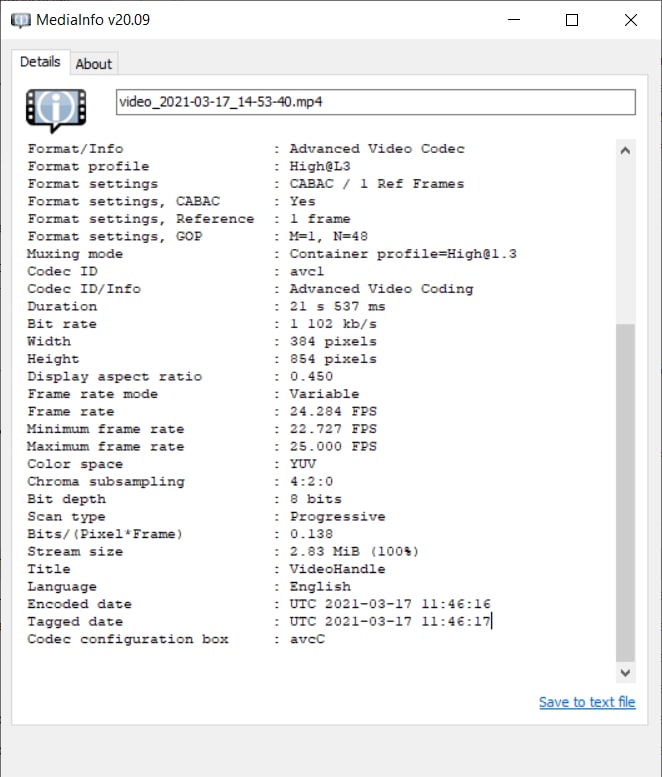This screenshot has height=777, width=662.
Task: Click the '24.284 FPS' frame rate value
Action: coord(333,411)
